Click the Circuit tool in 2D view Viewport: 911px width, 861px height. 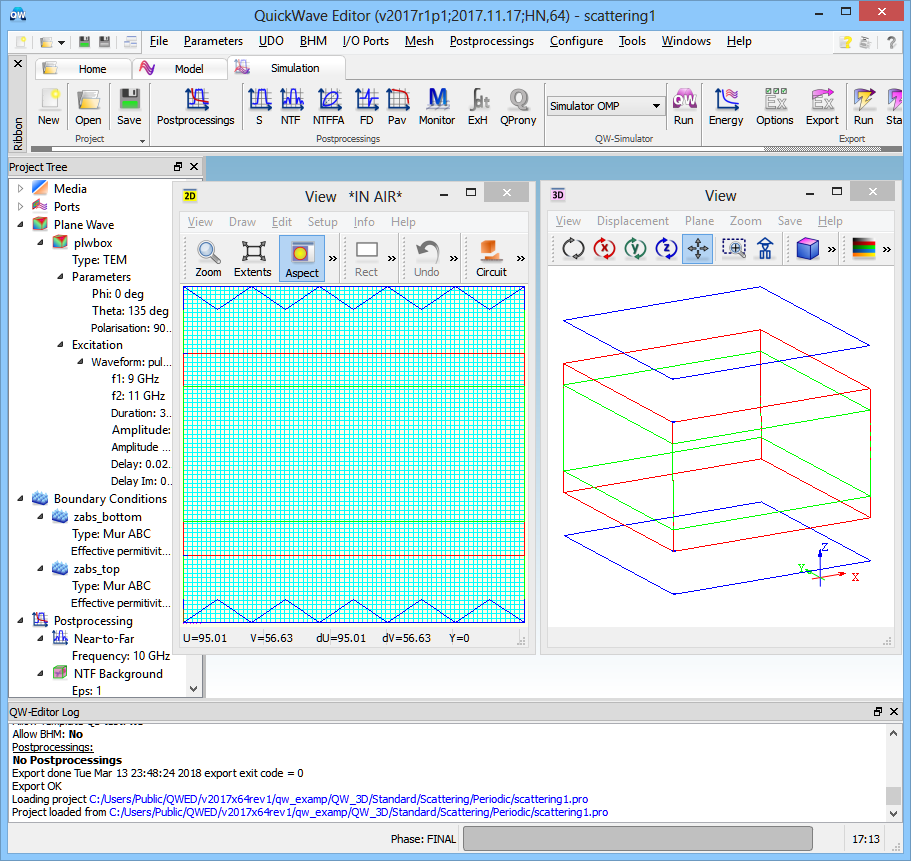491,258
